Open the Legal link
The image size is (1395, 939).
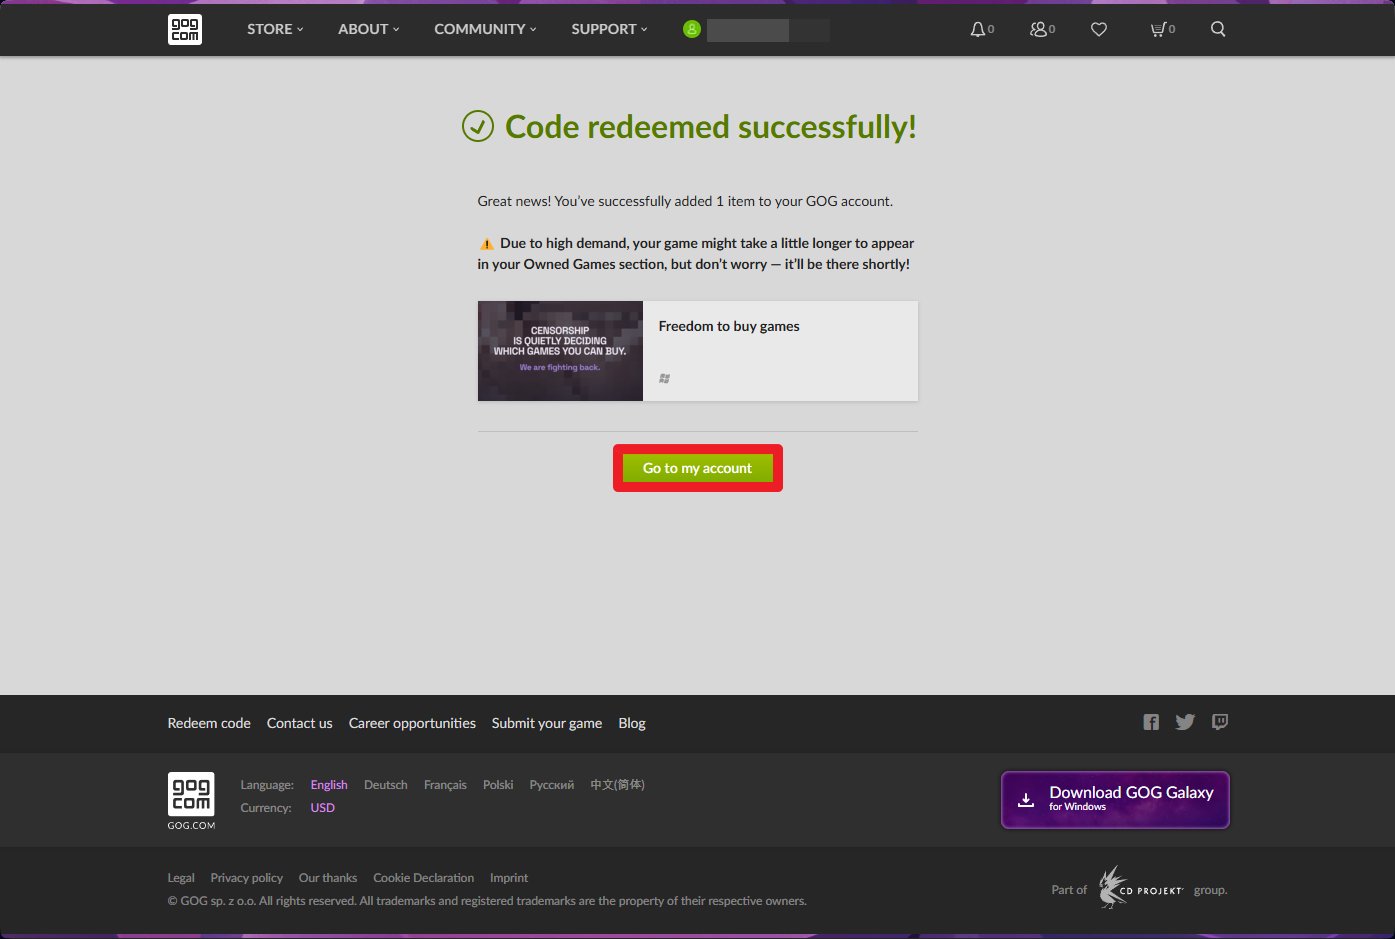(181, 878)
